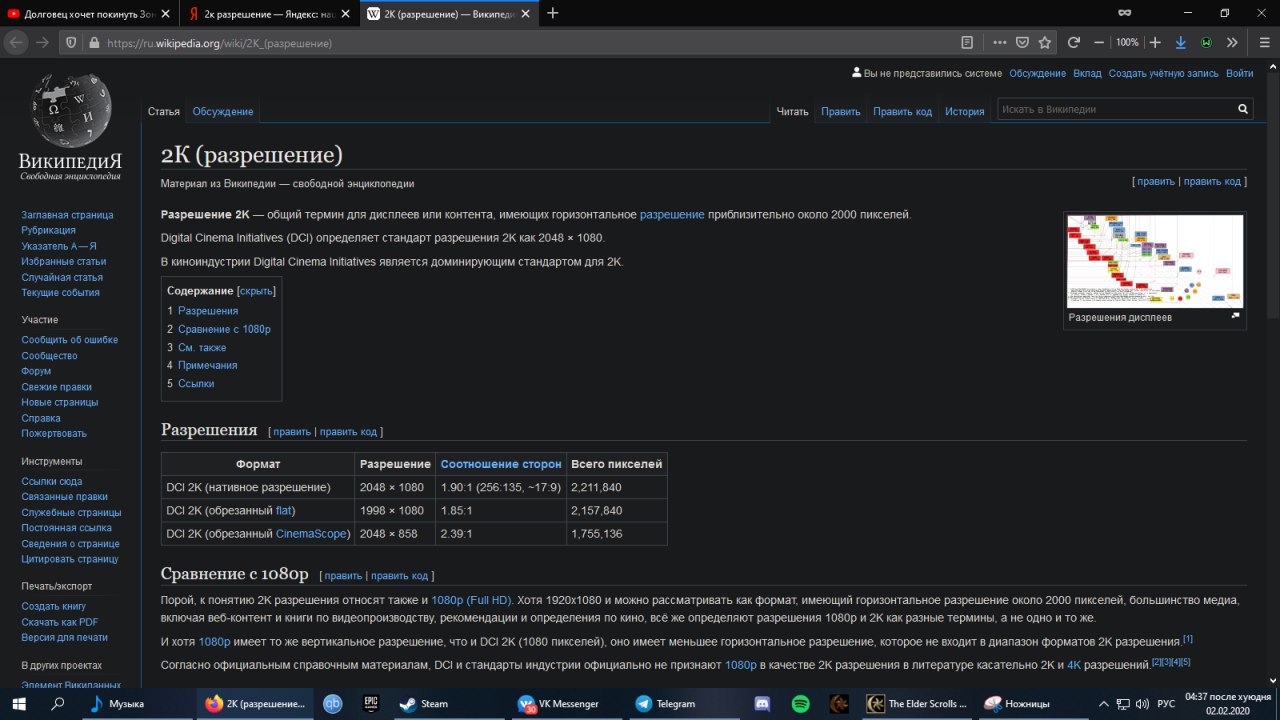Save page to Pocket icon
The width and height of the screenshot is (1280, 720).
coord(1022,43)
